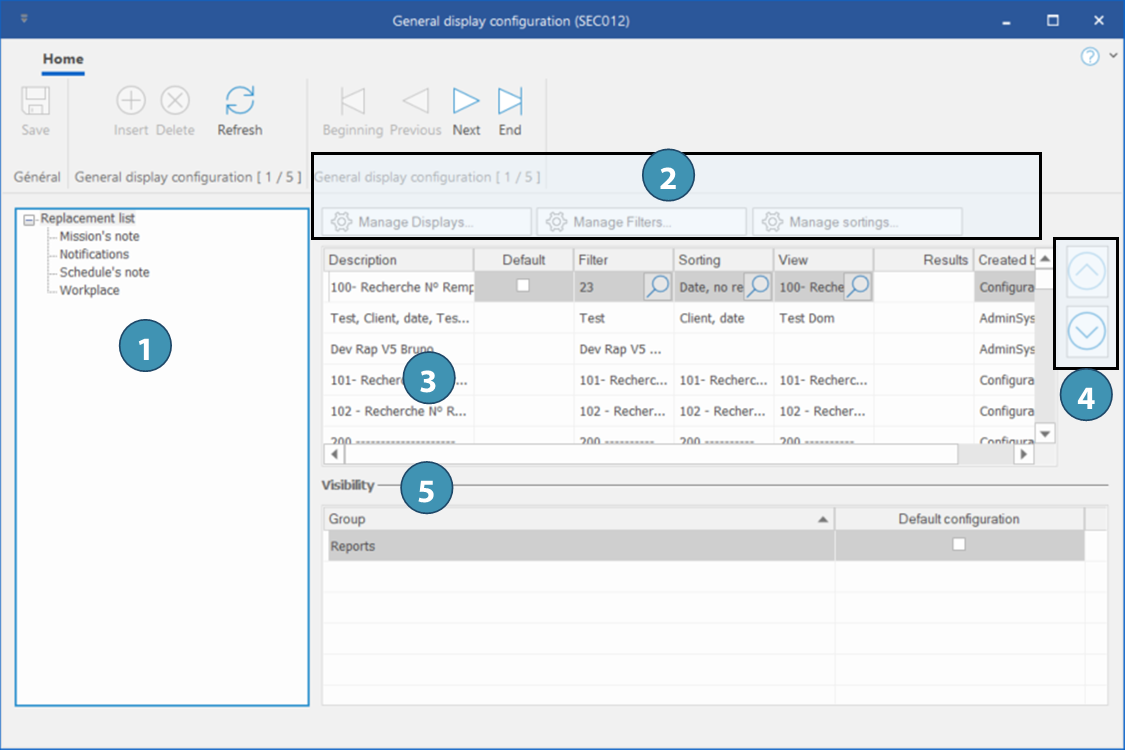1125x750 pixels.
Task: Move row down with circle arrow
Action: tap(1087, 331)
